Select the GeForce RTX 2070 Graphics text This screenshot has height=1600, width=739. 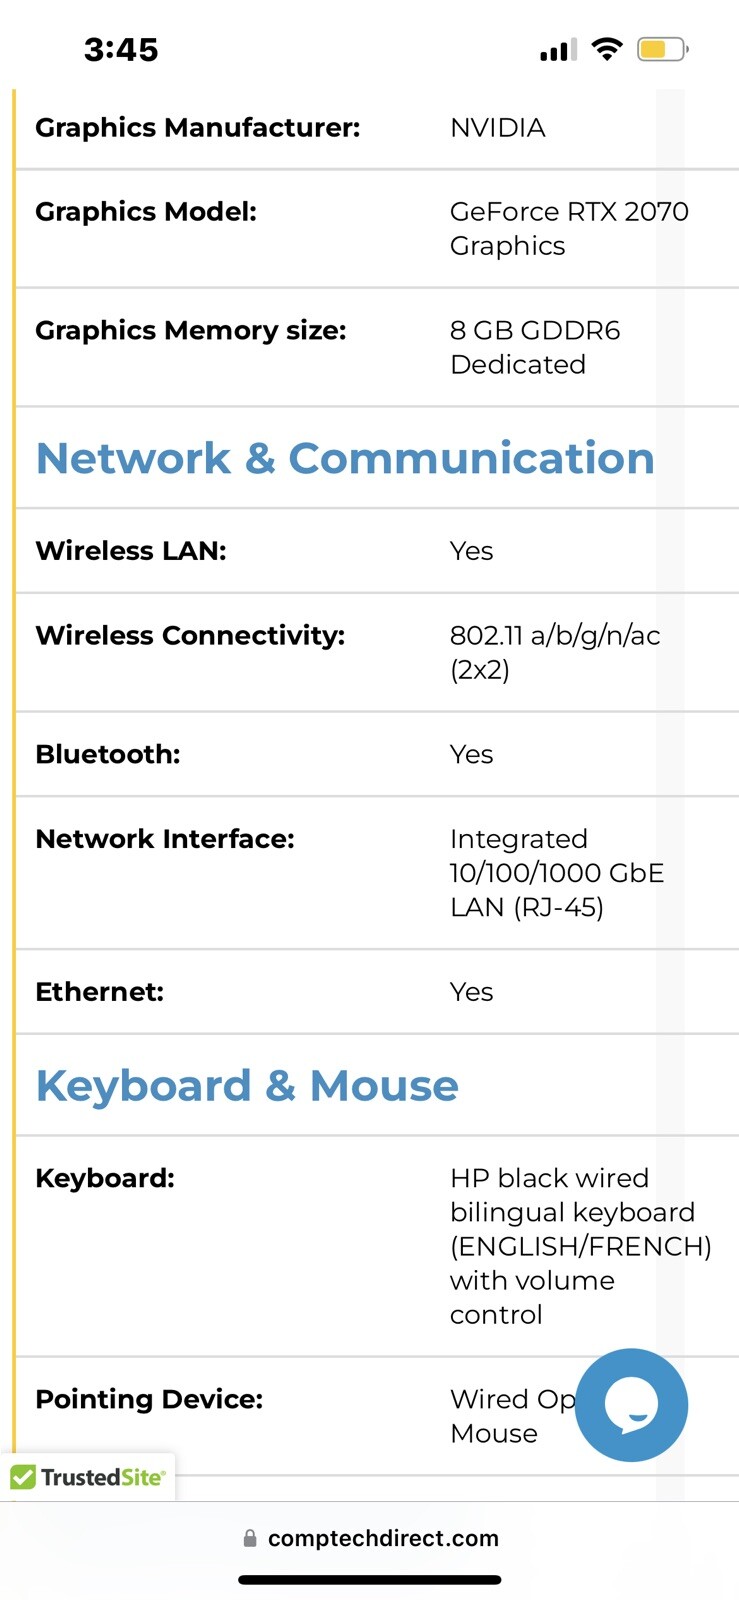click(x=569, y=229)
